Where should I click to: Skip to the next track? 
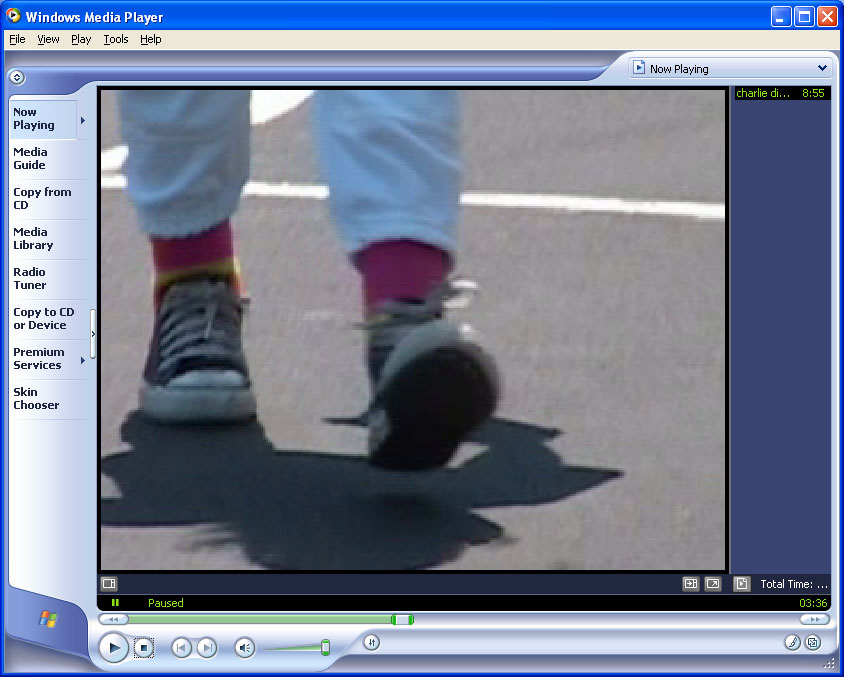click(x=206, y=648)
